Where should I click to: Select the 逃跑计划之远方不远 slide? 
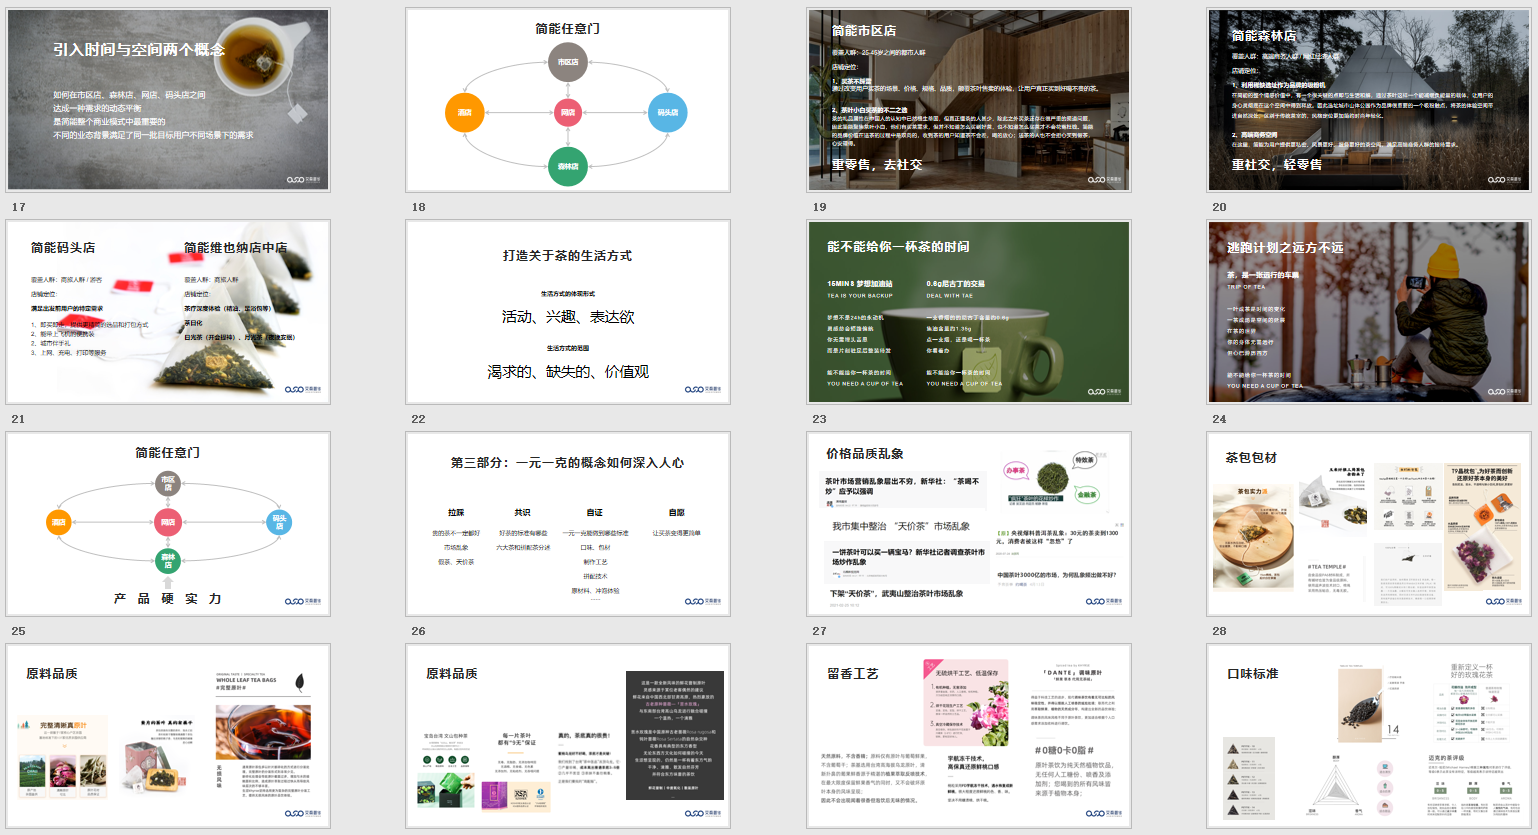click(1369, 312)
